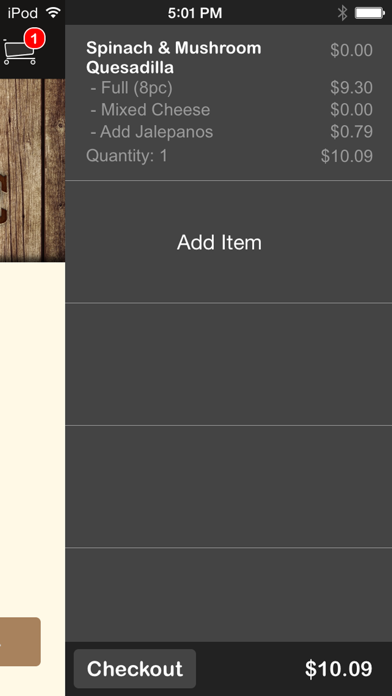Viewport: 392px width, 696px height.
Task: Tap the $9.30 price of Full option
Action: (x=351, y=87)
